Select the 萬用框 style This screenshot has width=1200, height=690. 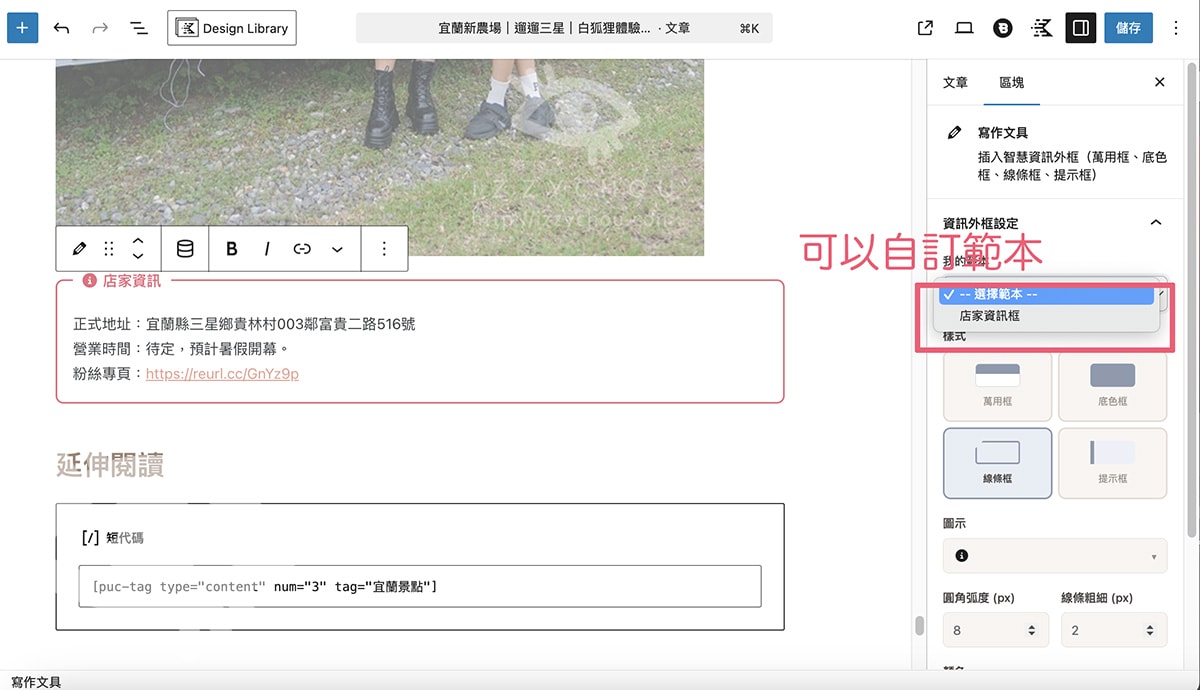[x=997, y=386]
